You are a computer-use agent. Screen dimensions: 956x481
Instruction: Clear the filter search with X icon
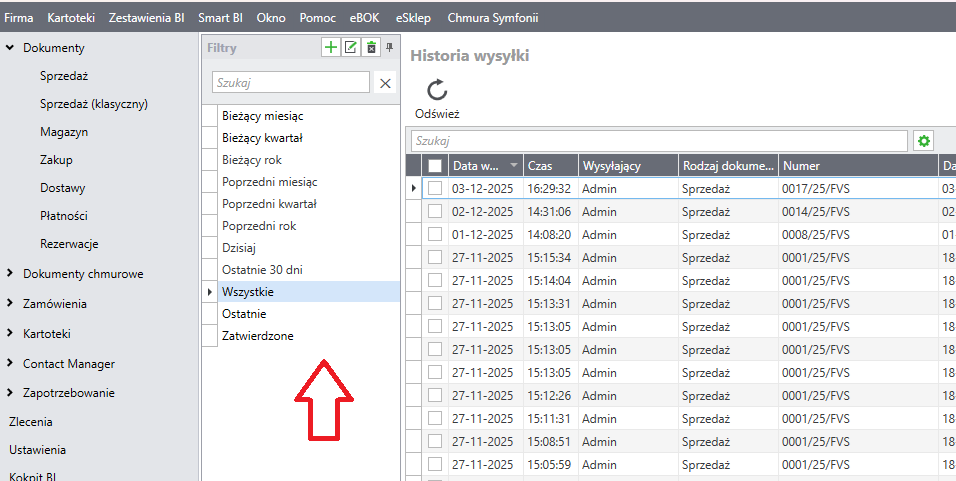pos(385,83)
